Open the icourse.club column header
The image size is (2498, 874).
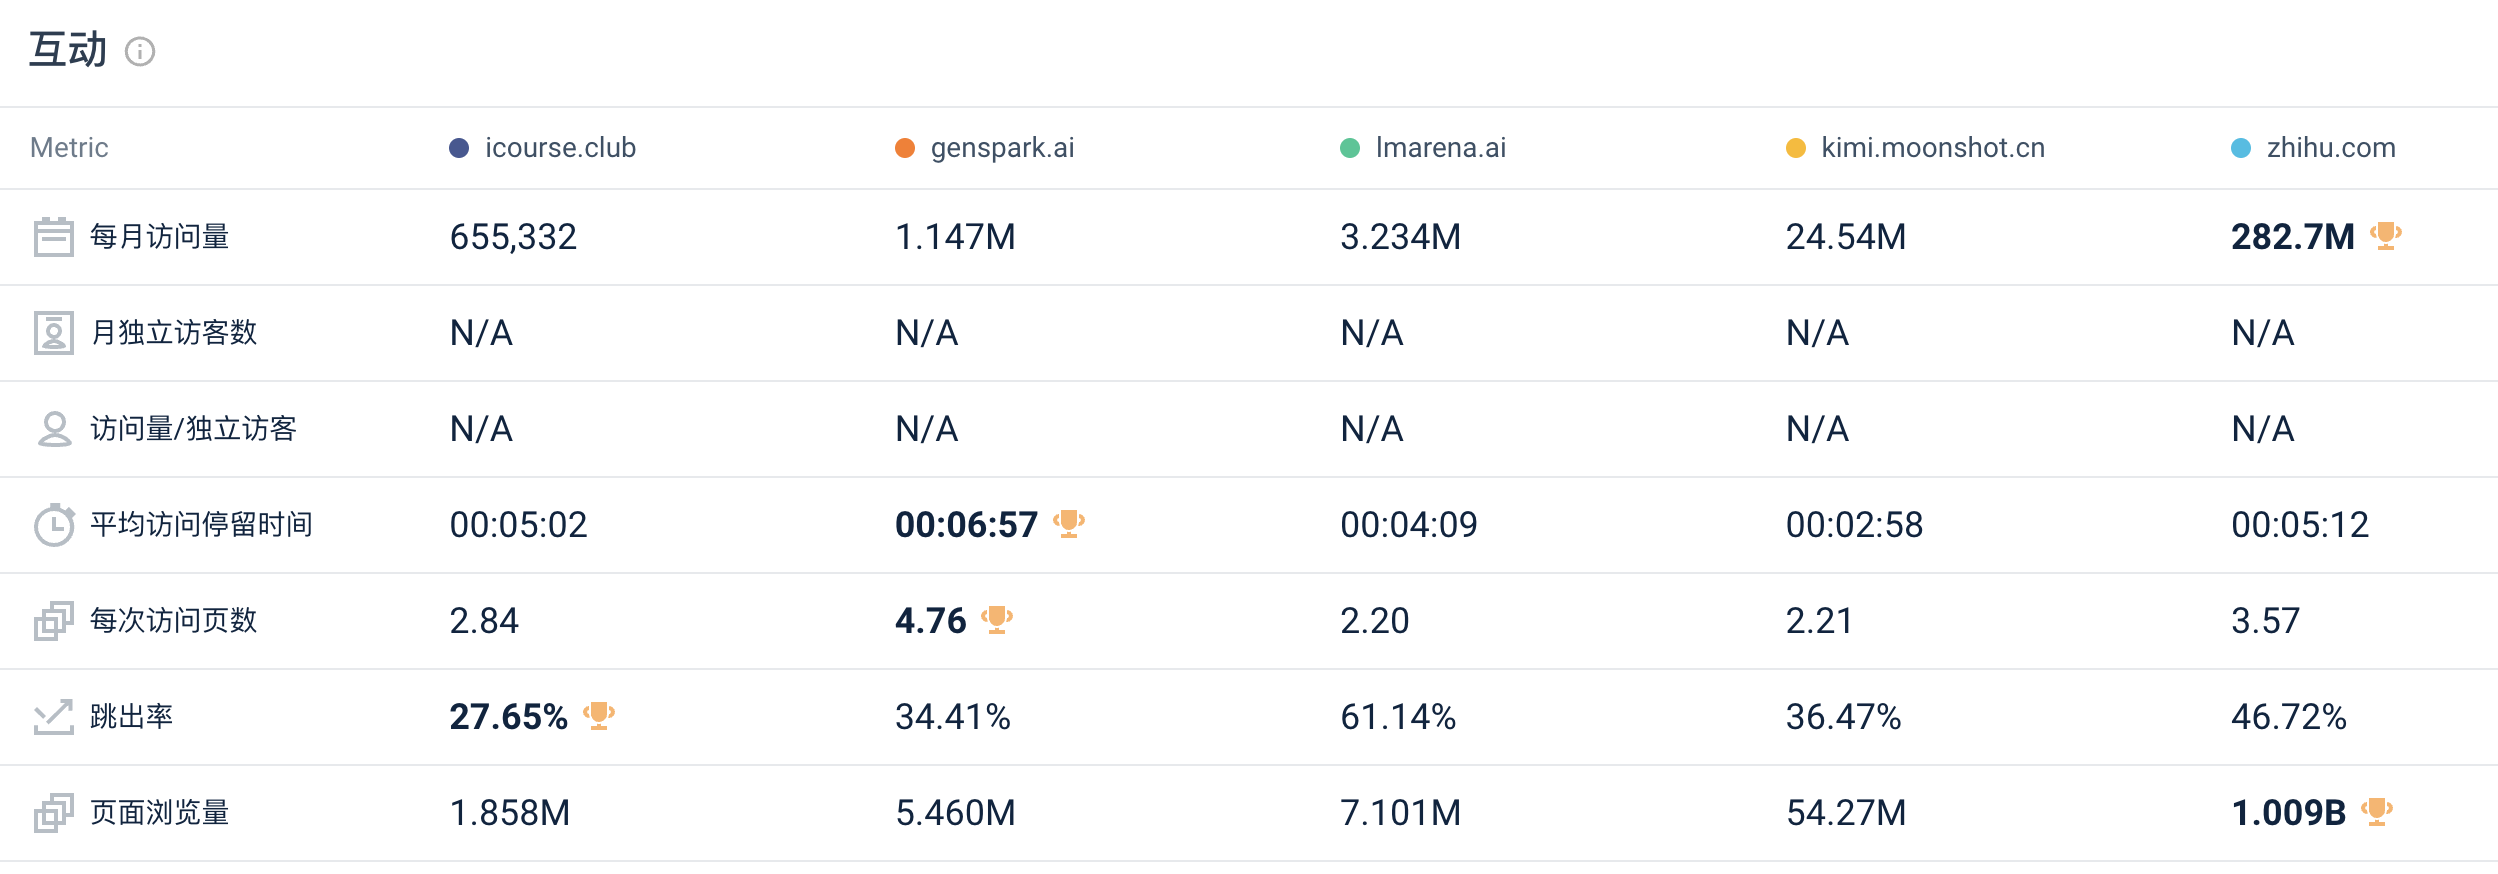tap(561, 148)
